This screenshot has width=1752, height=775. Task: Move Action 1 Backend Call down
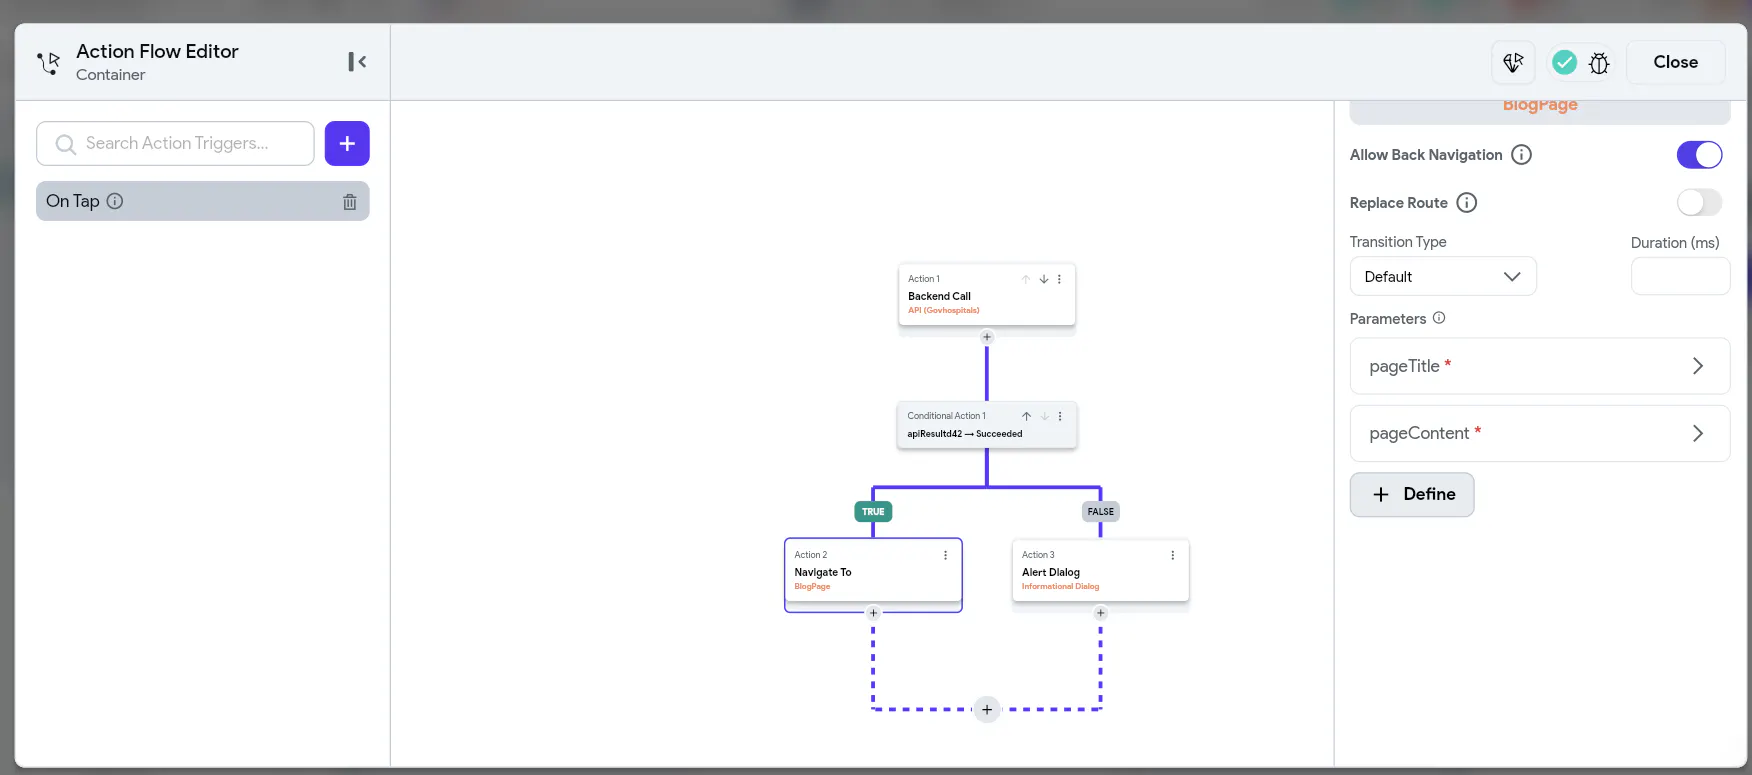coord(1044,279)
